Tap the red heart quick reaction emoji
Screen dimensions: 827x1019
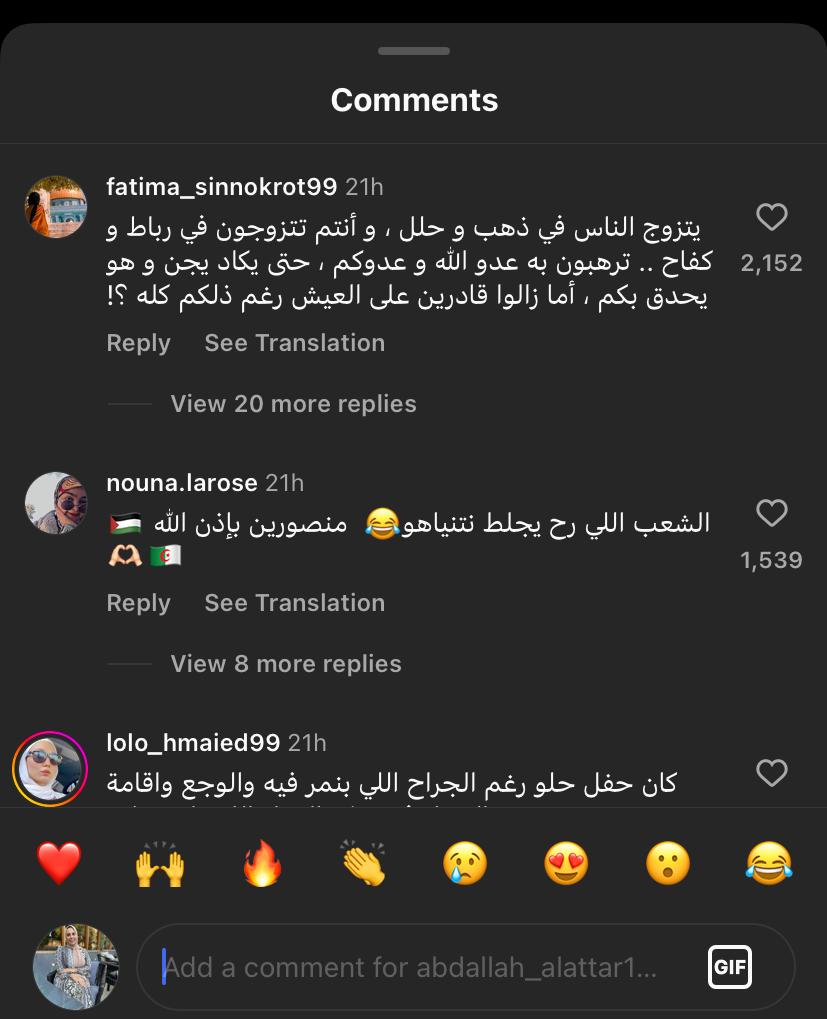[59, 863]
